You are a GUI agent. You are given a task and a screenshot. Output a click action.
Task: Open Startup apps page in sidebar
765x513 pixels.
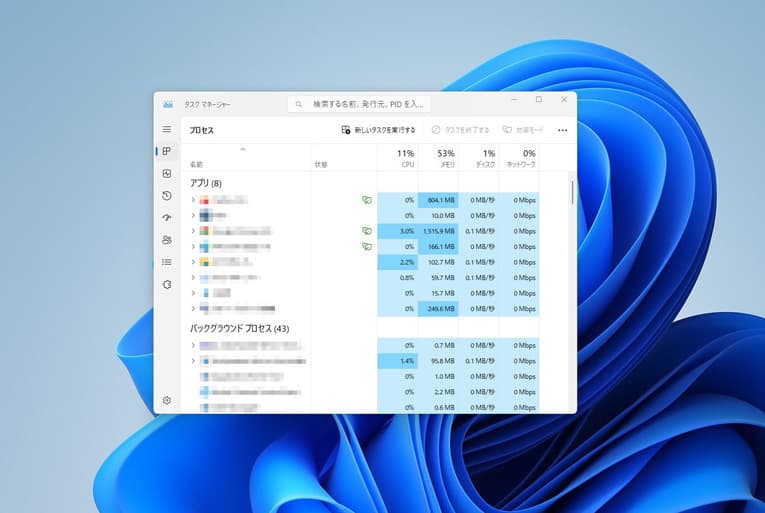167,218
